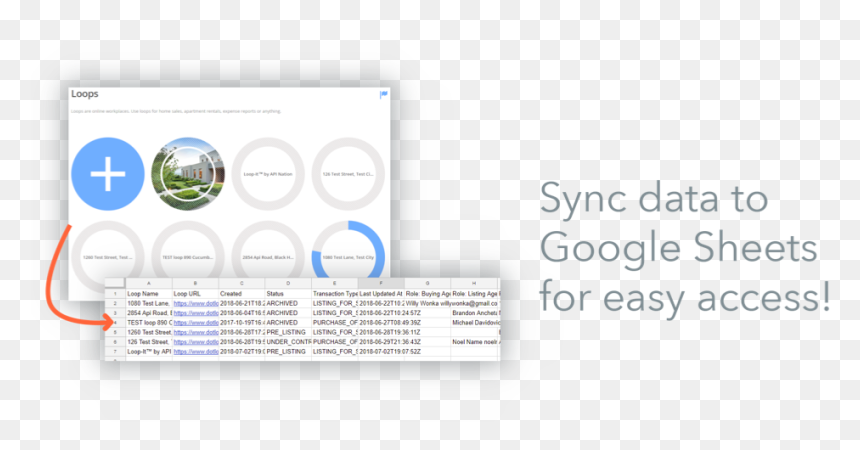Click the '1080 Test Lane' name cell
The image size is (860, 450).
coord(149,303)
